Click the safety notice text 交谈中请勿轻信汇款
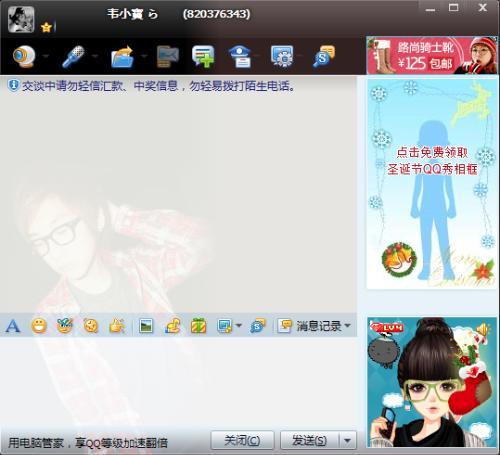The image size is (500, 455). click(159, 86)
